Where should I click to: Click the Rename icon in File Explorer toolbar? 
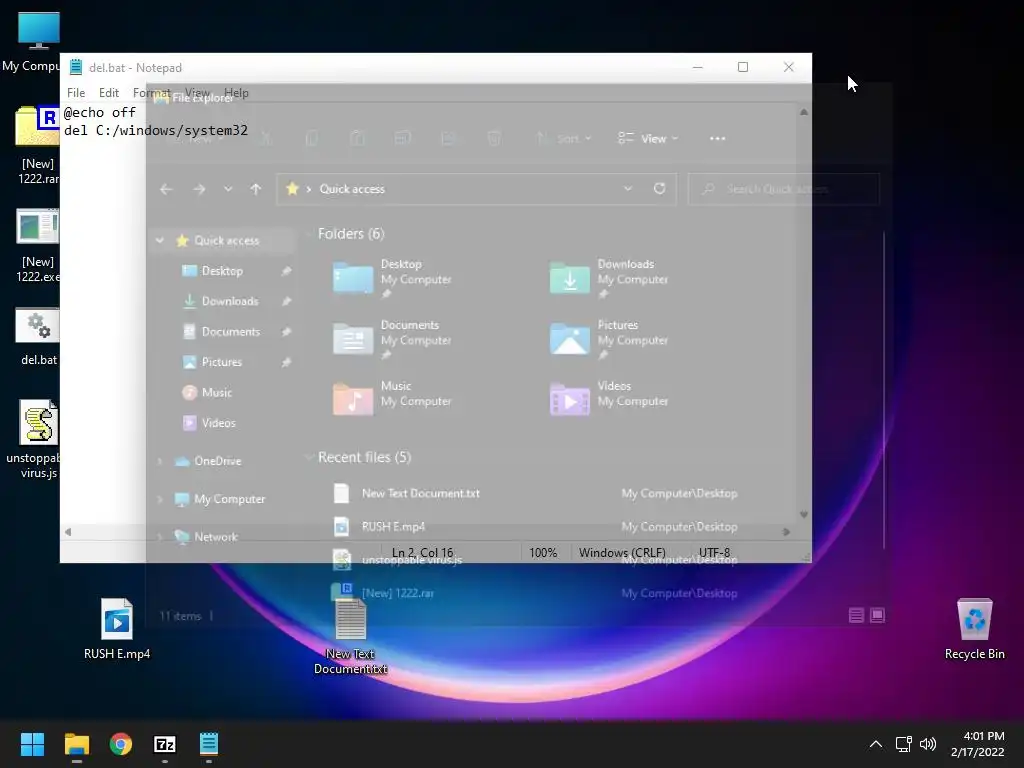402,138
